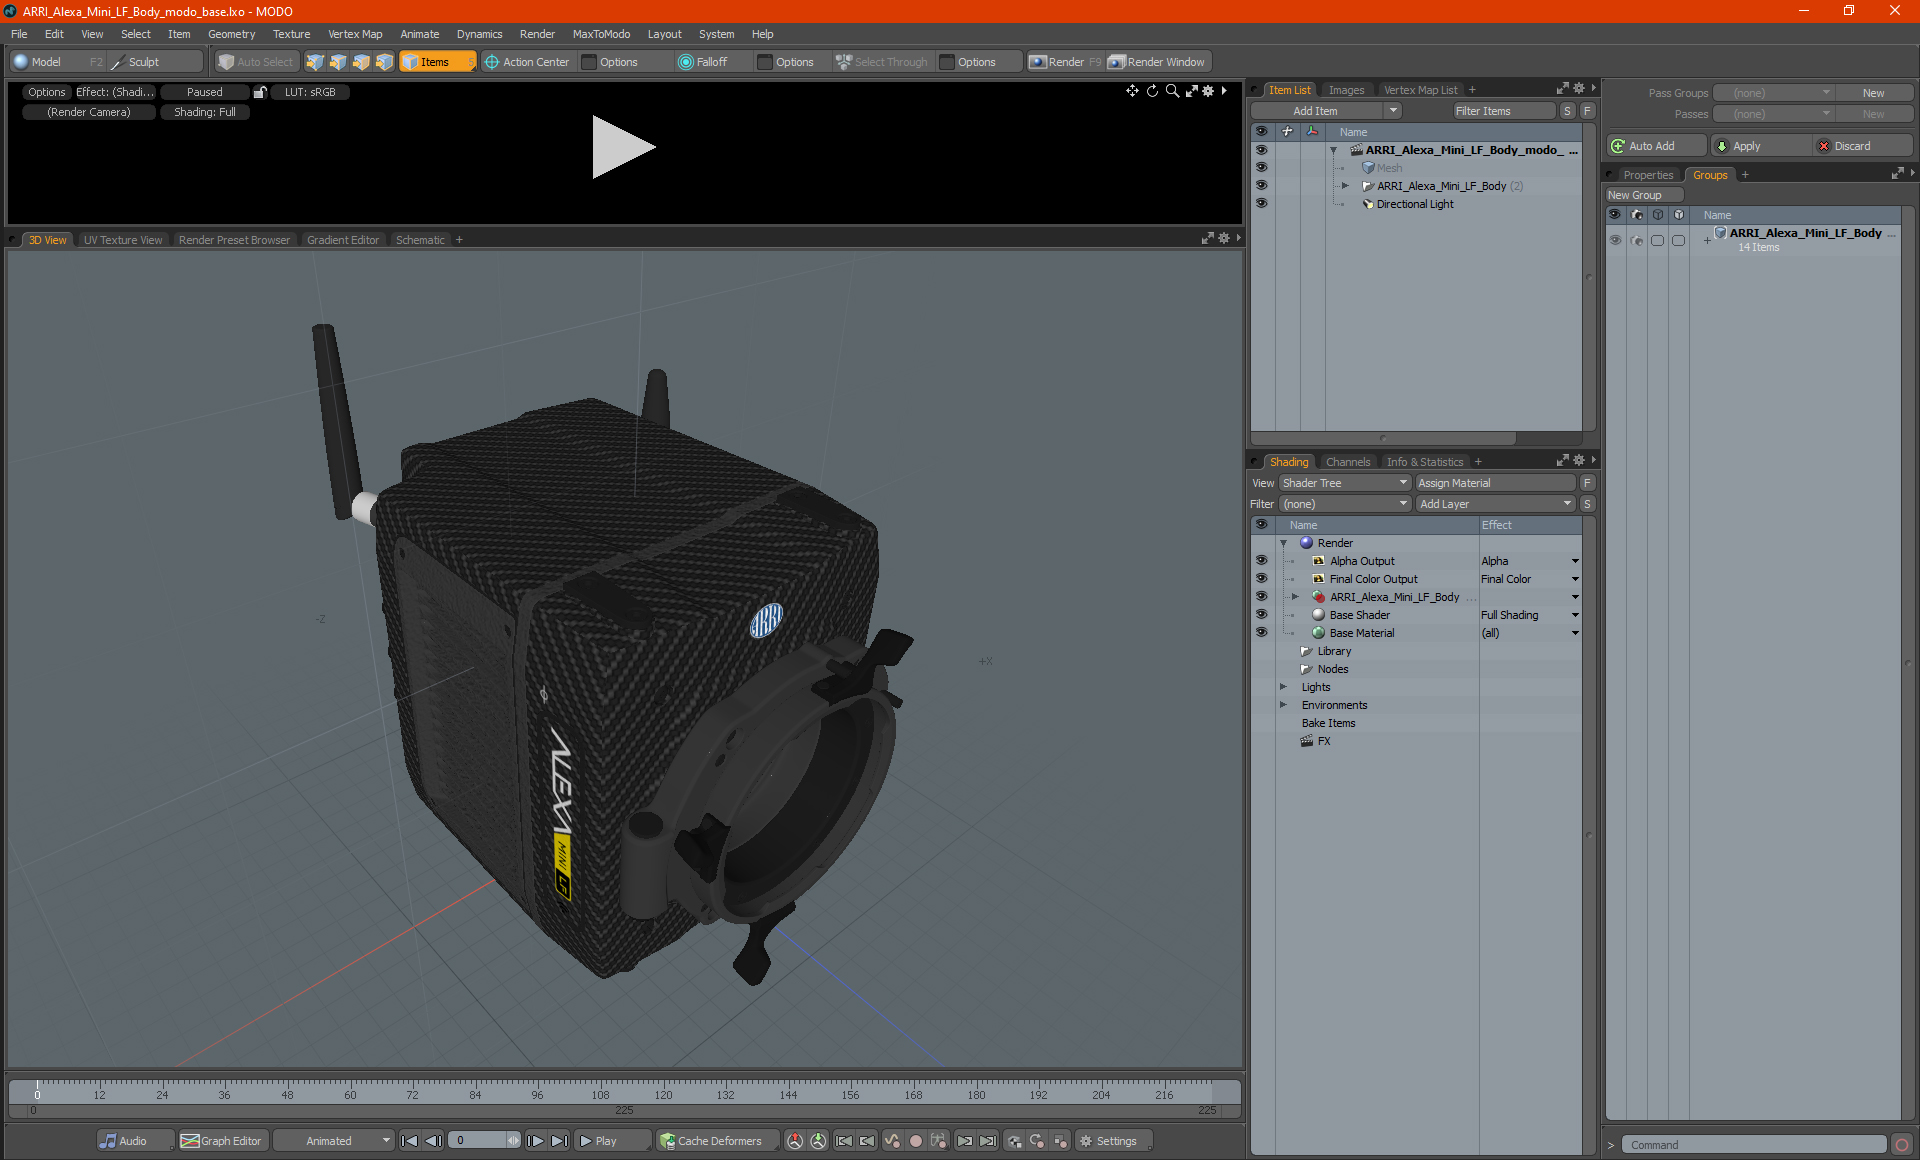Image resolution: width=1920 pixels, height=1160 pixels.
Task: Click the preview zoom magnifier icon
Action: pyautogui.click(x=1172, y=91)
